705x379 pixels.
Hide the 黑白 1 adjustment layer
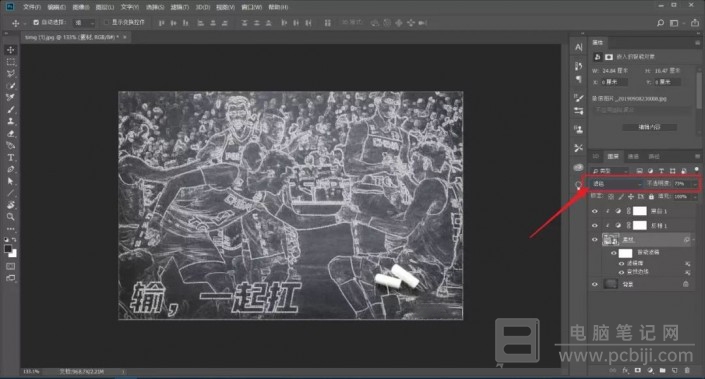pos(595,211)
